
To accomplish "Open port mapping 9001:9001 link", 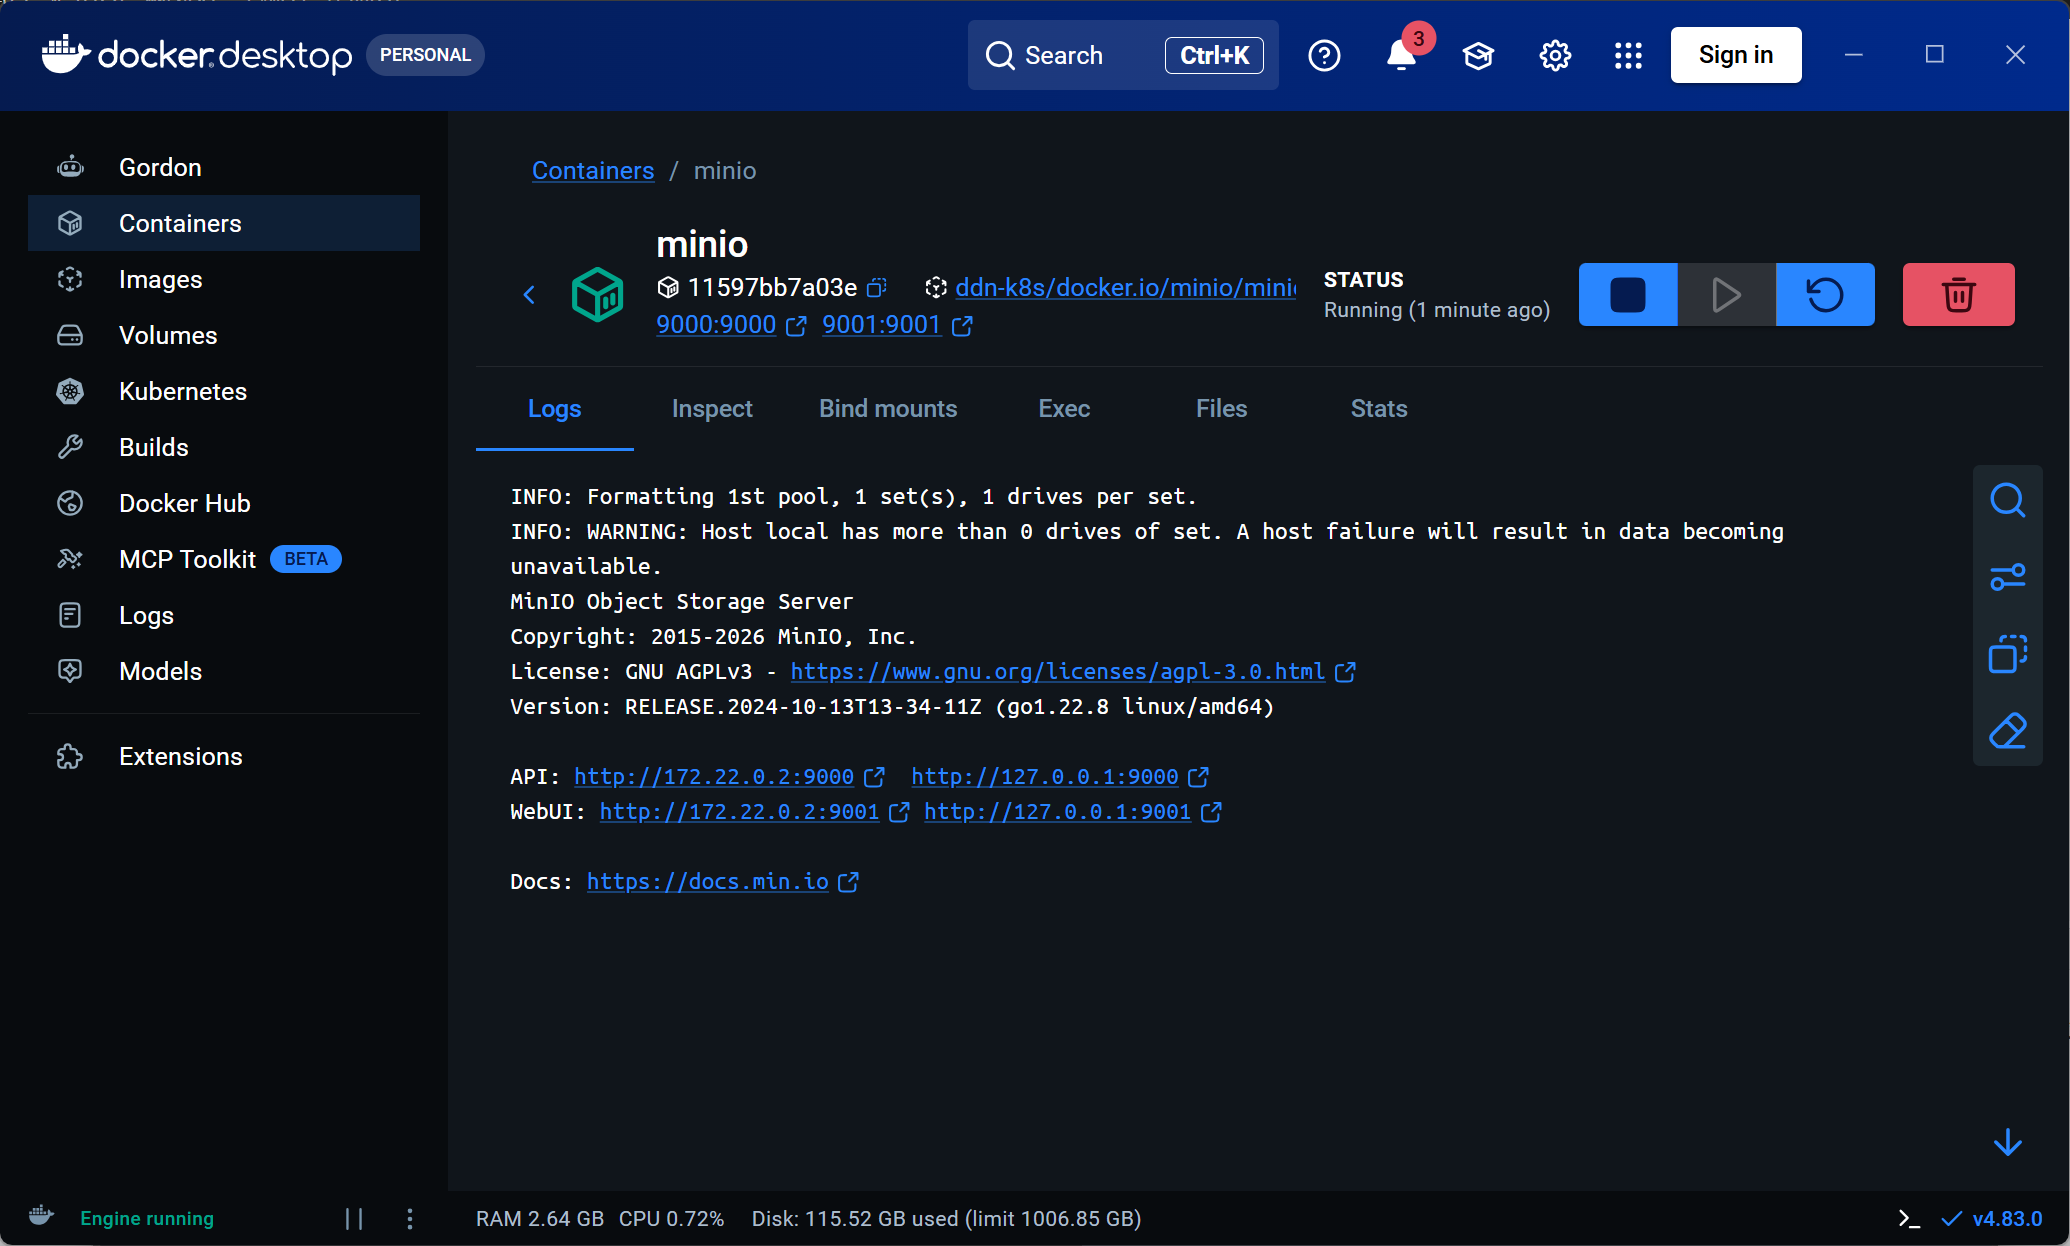I will (x=881, y=325).
